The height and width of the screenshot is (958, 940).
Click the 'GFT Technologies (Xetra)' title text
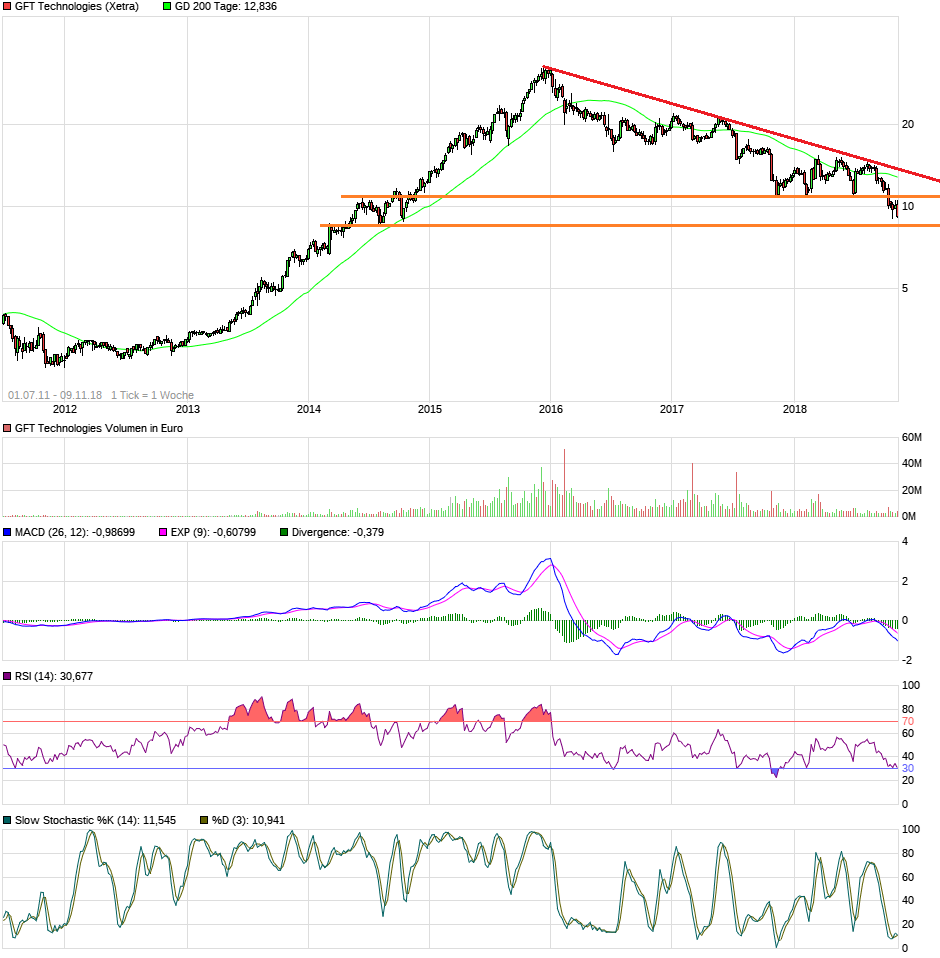pos(76,7)
